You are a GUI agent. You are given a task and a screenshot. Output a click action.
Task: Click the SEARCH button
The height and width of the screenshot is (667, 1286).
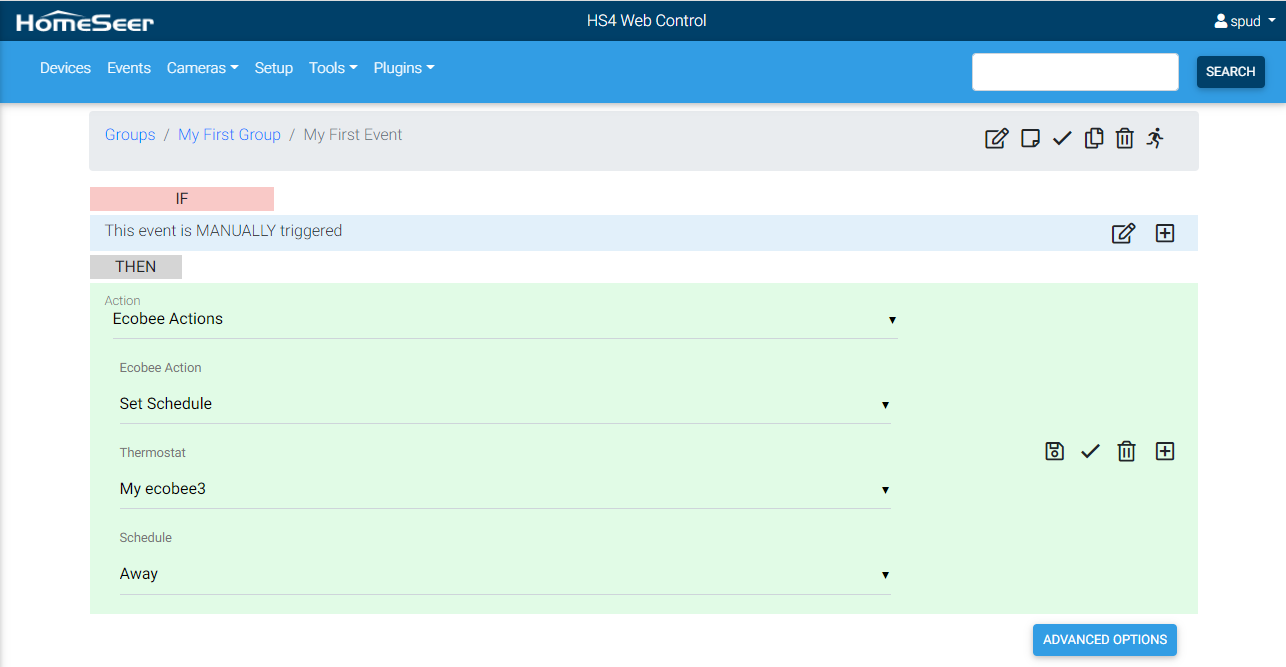(x=1230, y=72)
